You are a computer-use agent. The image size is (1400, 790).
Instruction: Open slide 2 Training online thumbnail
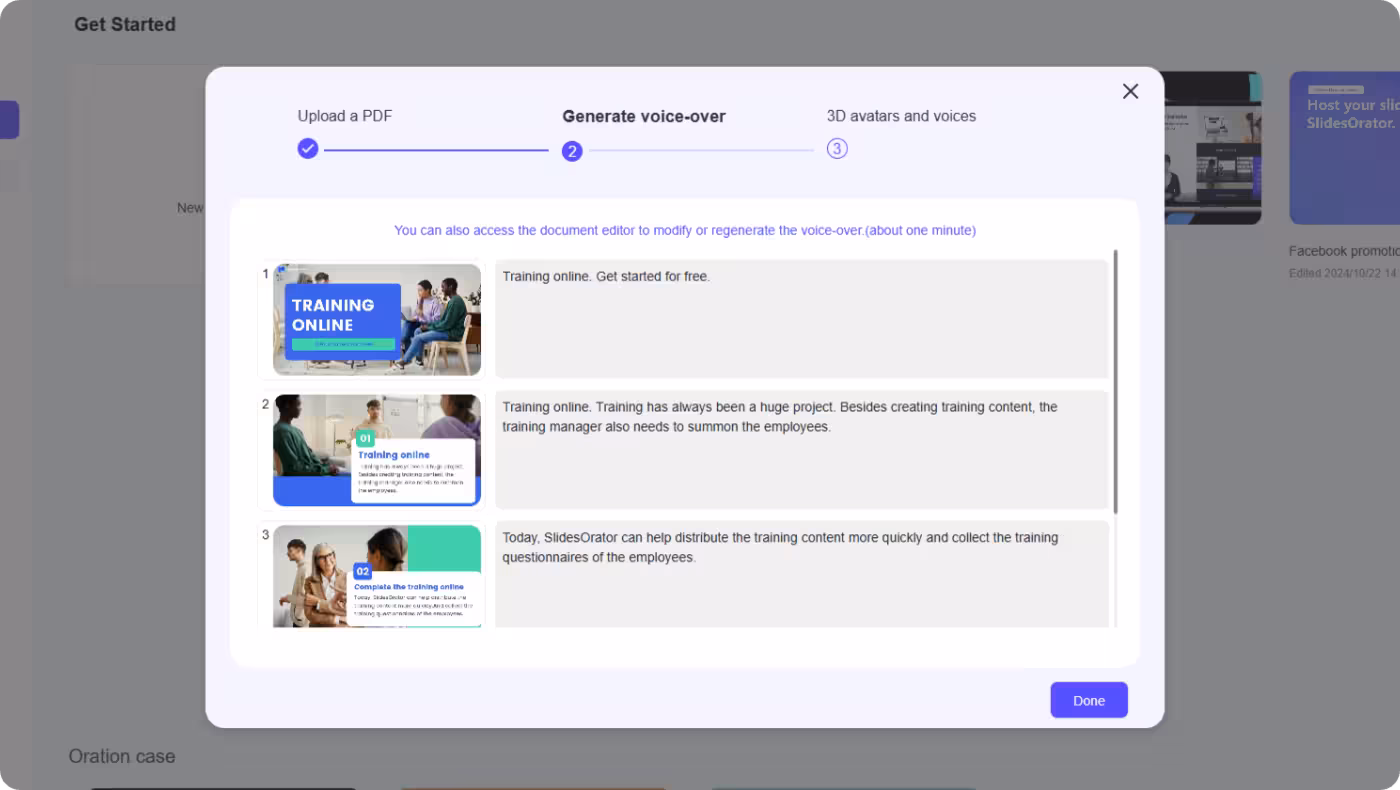[377, 450]
